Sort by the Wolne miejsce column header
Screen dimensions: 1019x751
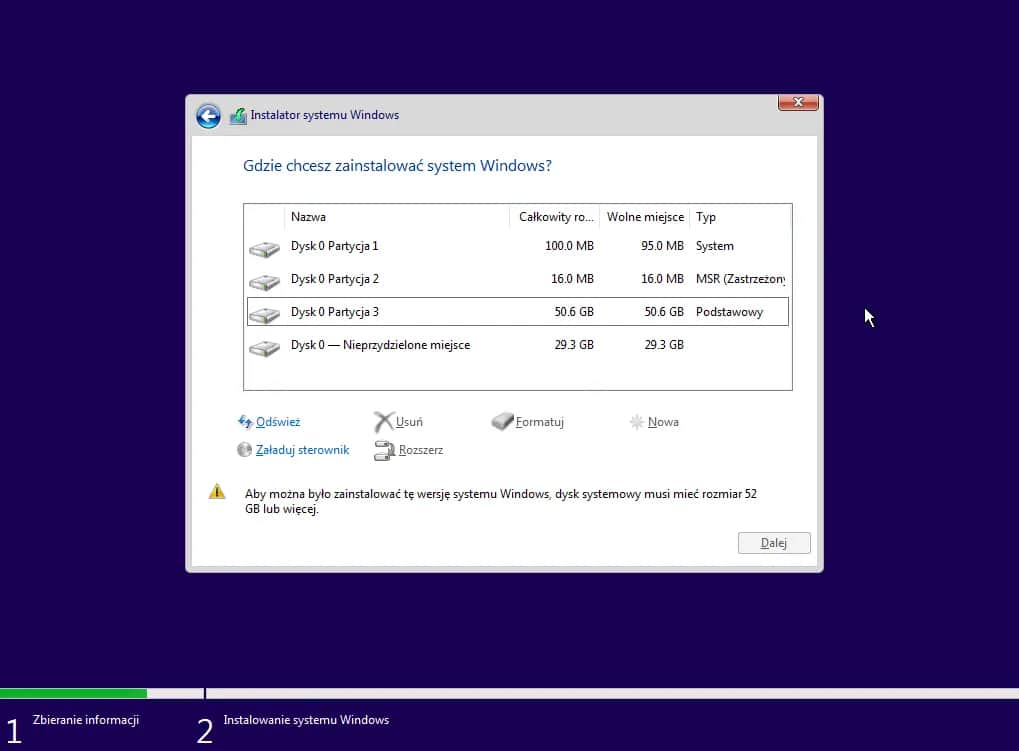(x=644, y=216)
